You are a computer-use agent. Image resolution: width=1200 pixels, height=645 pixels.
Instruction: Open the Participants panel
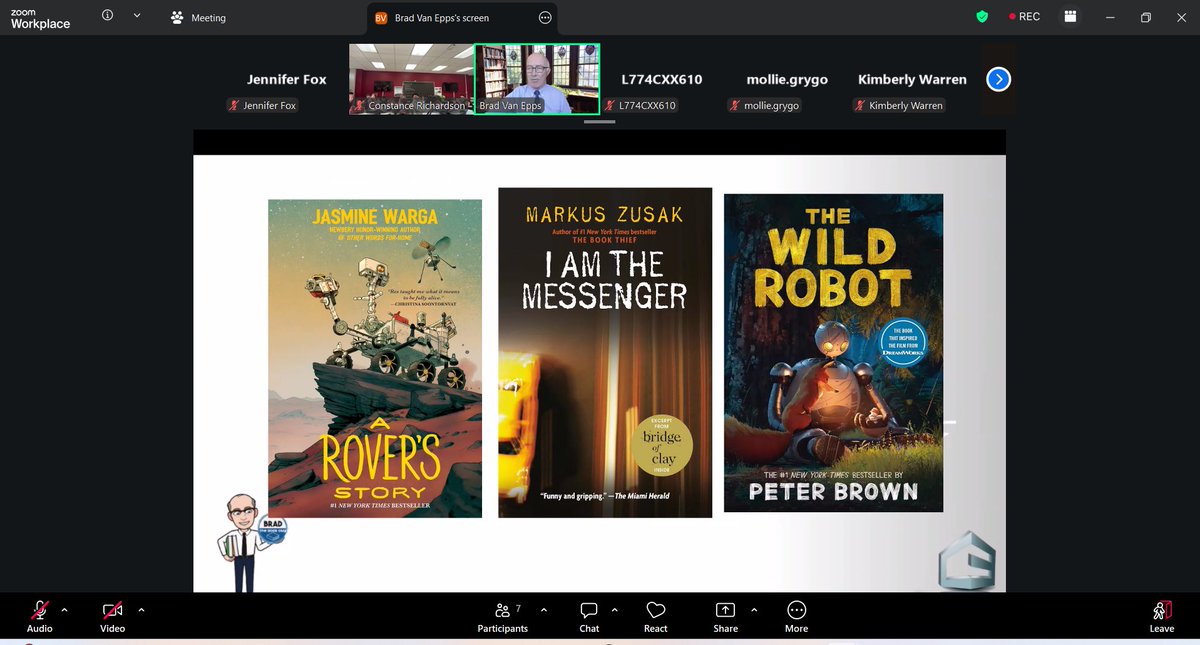[x=502, y=616]
